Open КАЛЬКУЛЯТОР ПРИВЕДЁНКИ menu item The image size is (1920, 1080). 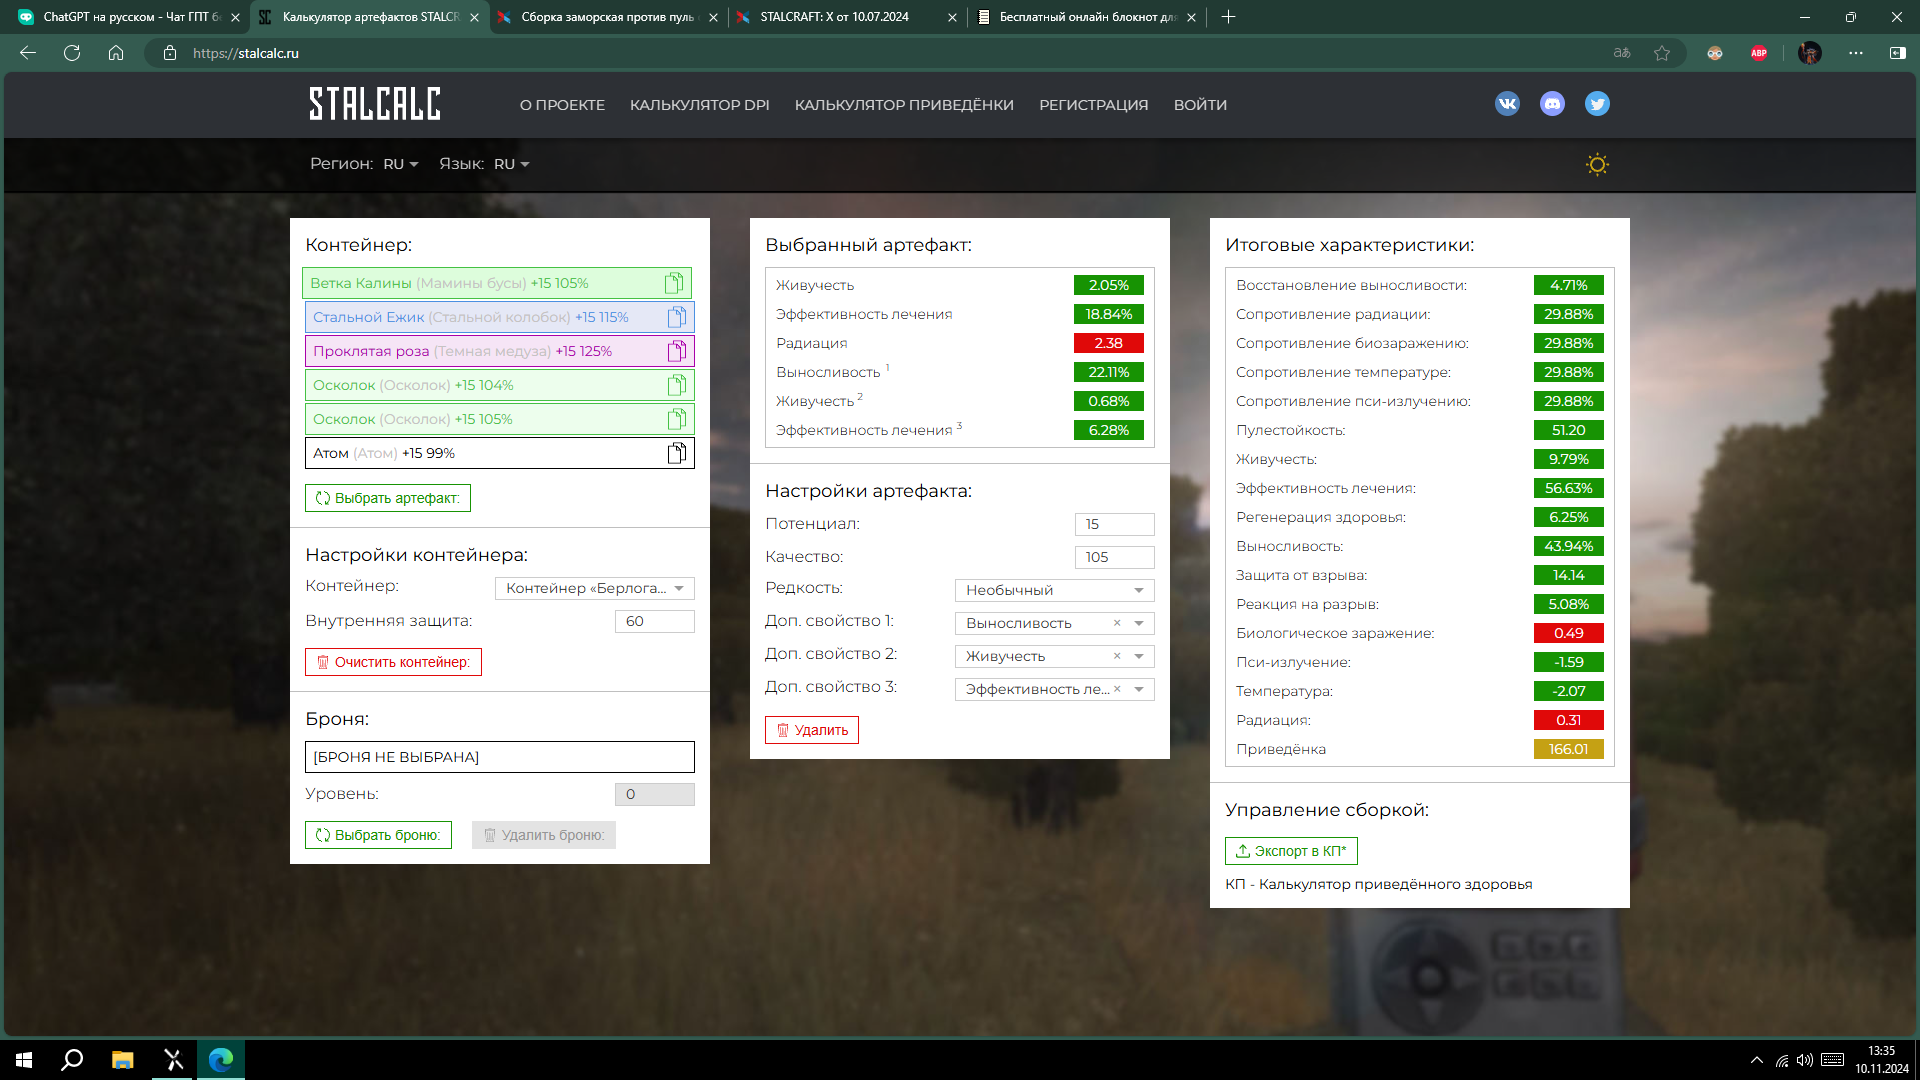(x=904, y=105)
